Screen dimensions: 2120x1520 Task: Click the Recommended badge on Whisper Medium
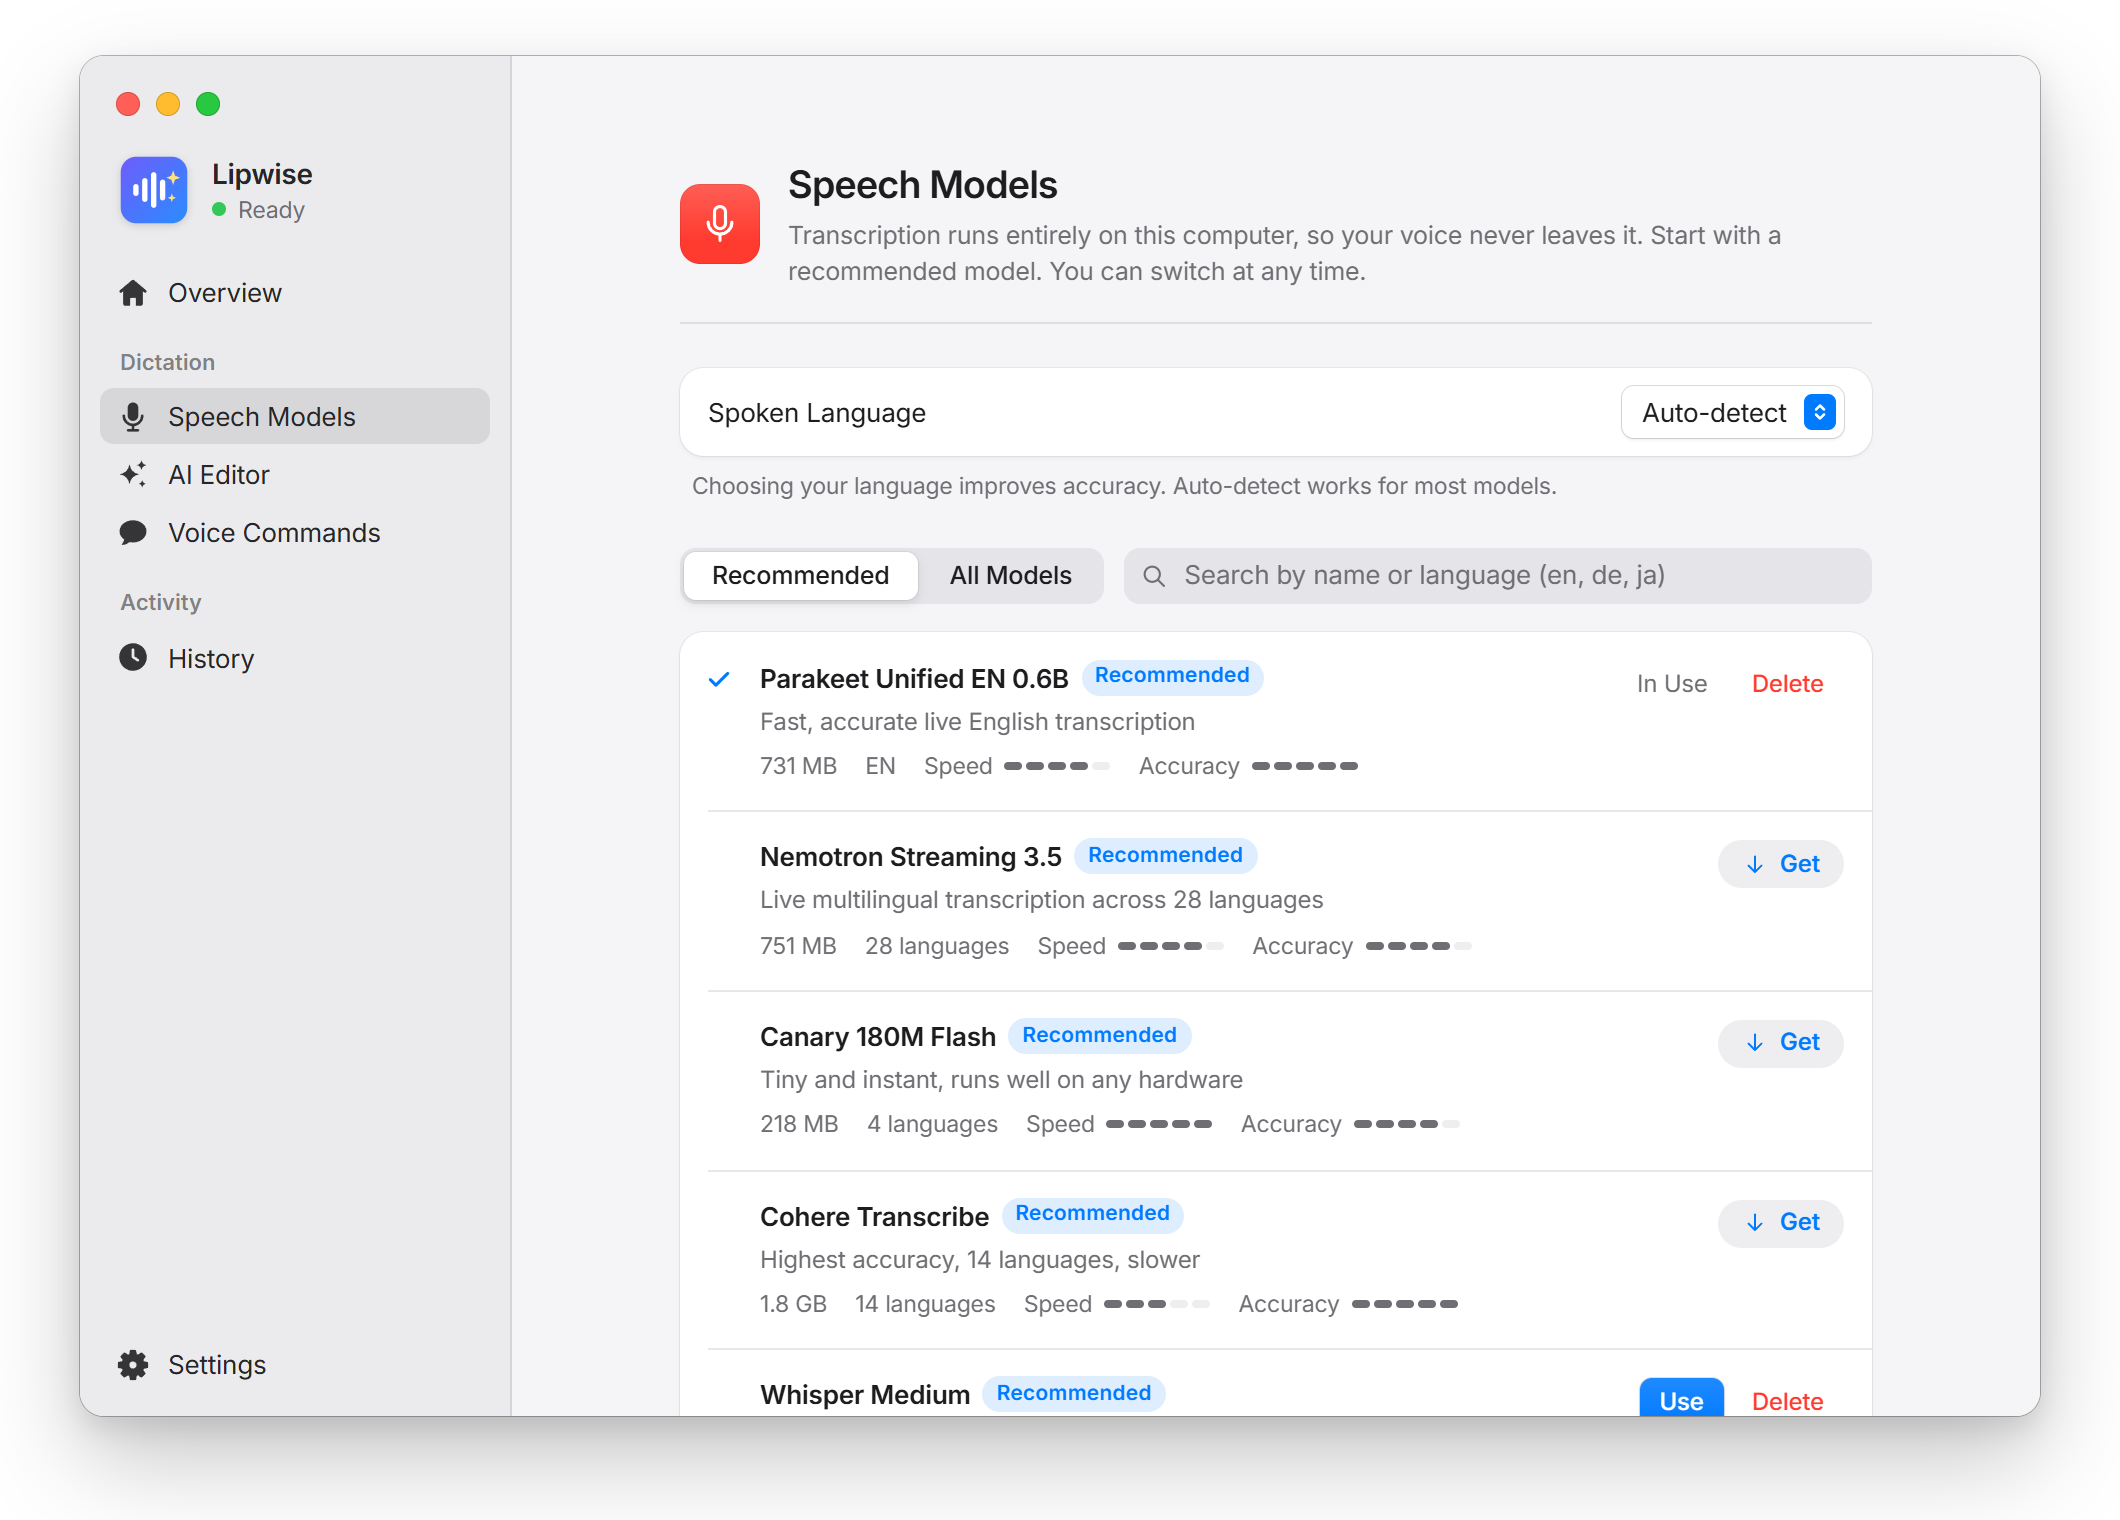(x=1073, y=1394)
